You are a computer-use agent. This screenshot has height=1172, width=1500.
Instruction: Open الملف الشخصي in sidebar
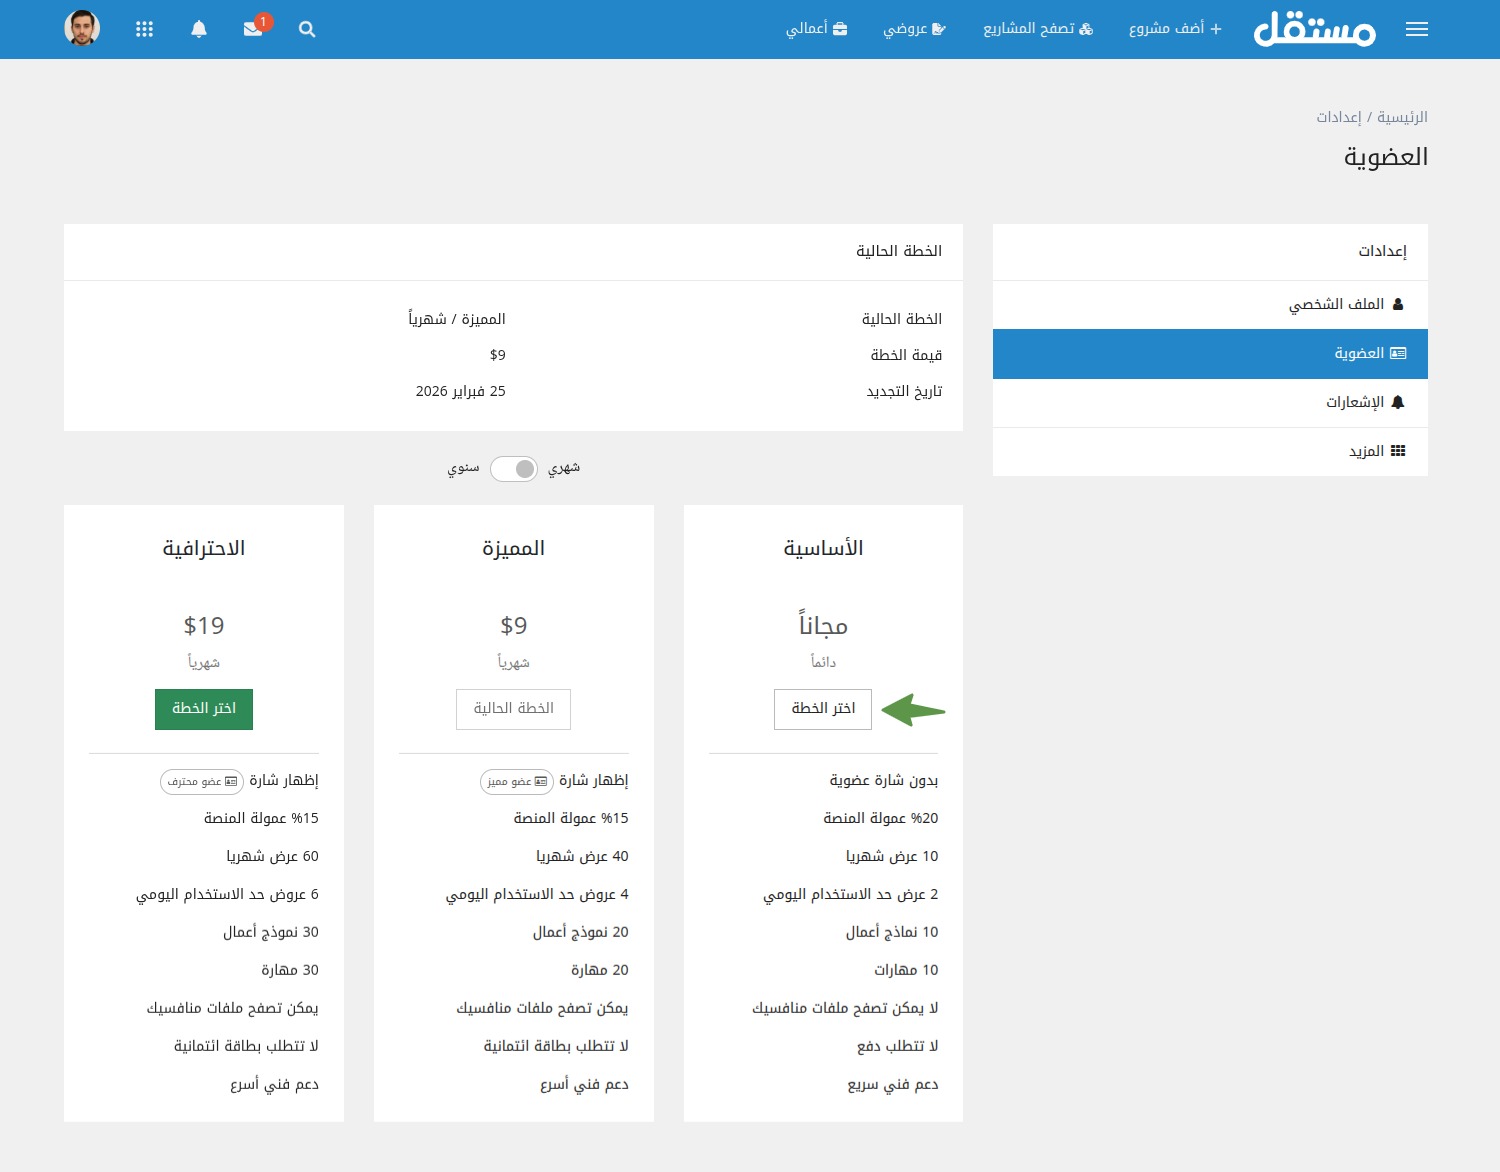click(1345, 304)
